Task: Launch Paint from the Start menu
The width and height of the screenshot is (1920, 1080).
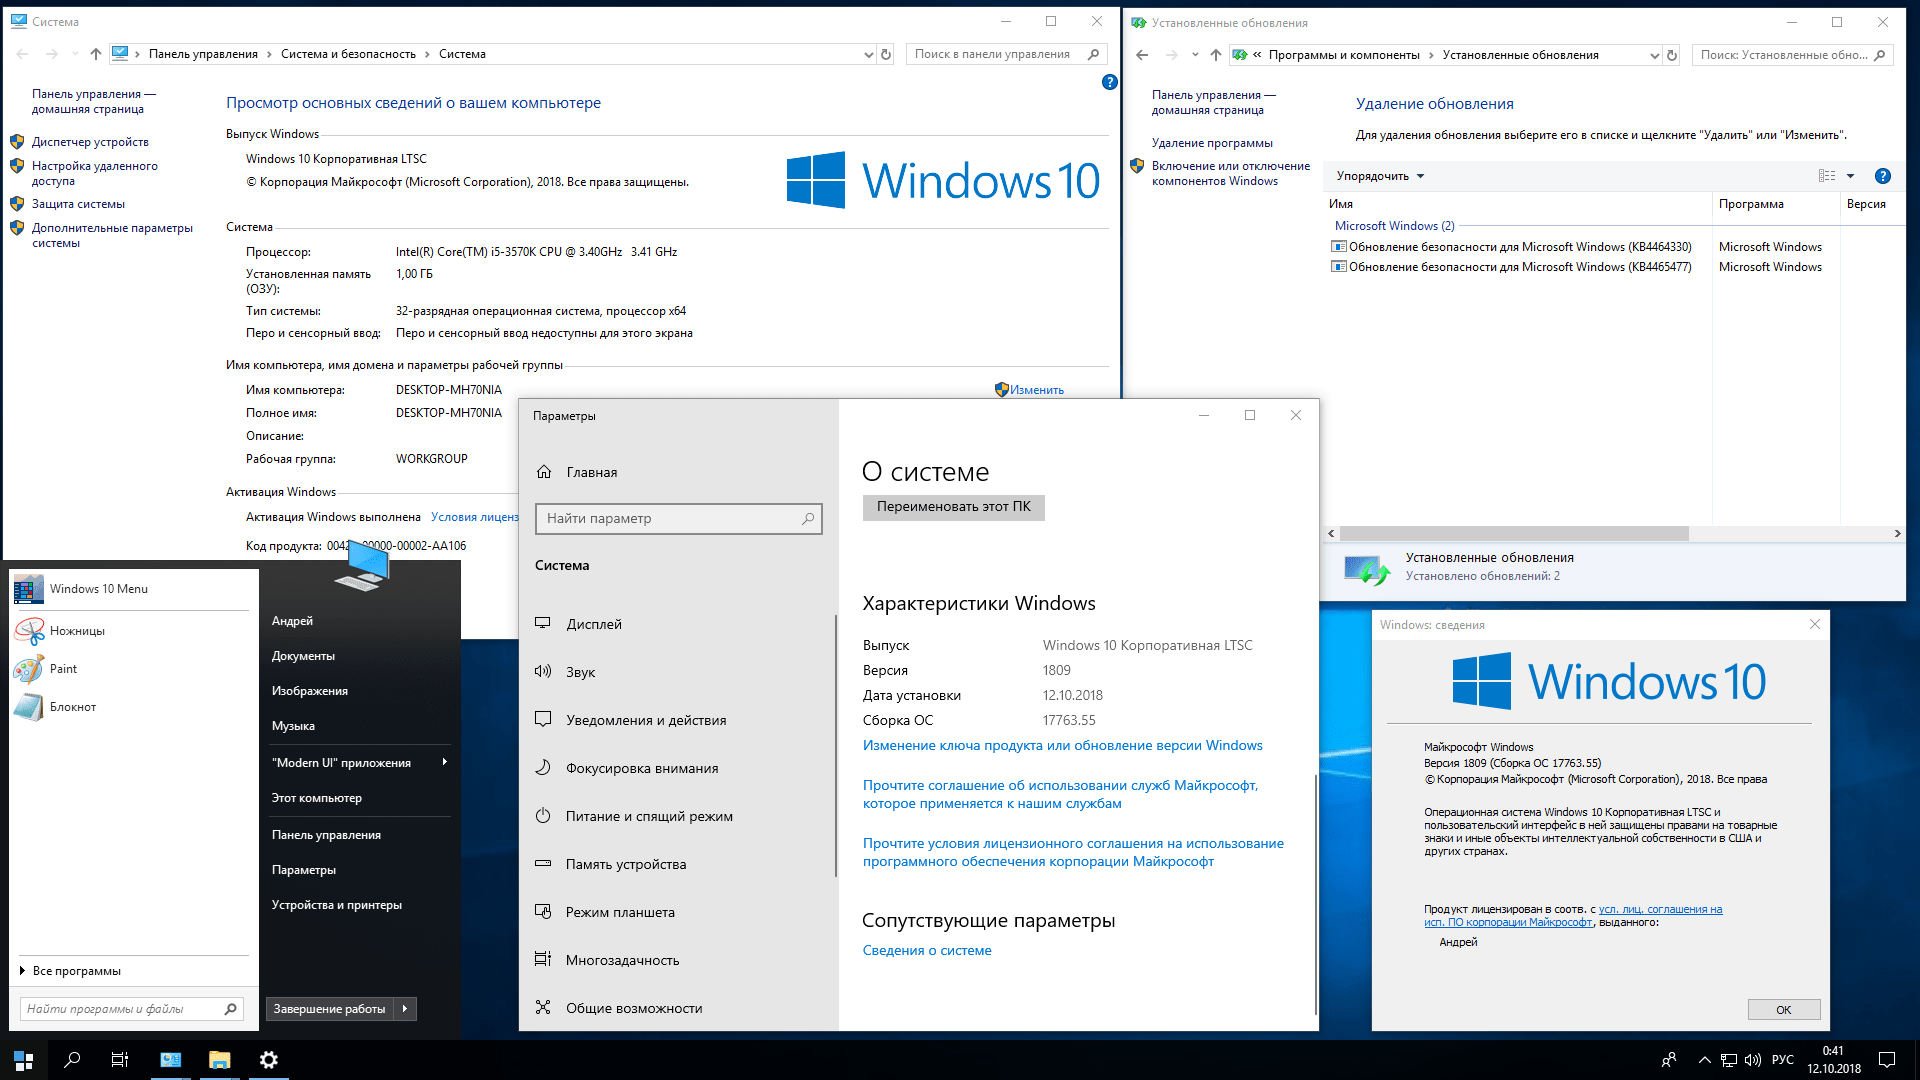Action: click(60, 668)
